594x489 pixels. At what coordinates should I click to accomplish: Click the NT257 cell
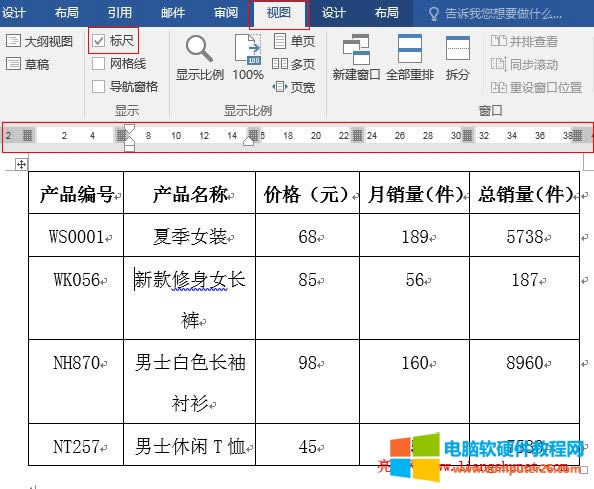point(76,445)
